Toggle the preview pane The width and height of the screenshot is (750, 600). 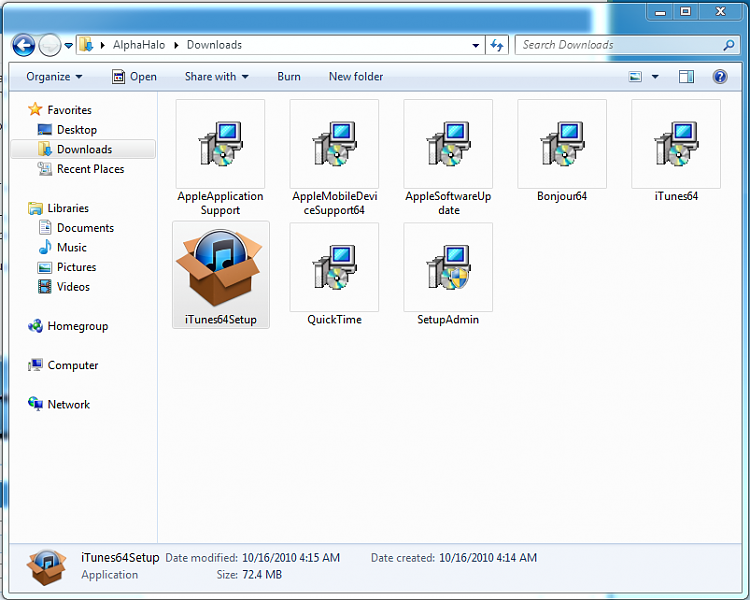[x=686, y=77]
